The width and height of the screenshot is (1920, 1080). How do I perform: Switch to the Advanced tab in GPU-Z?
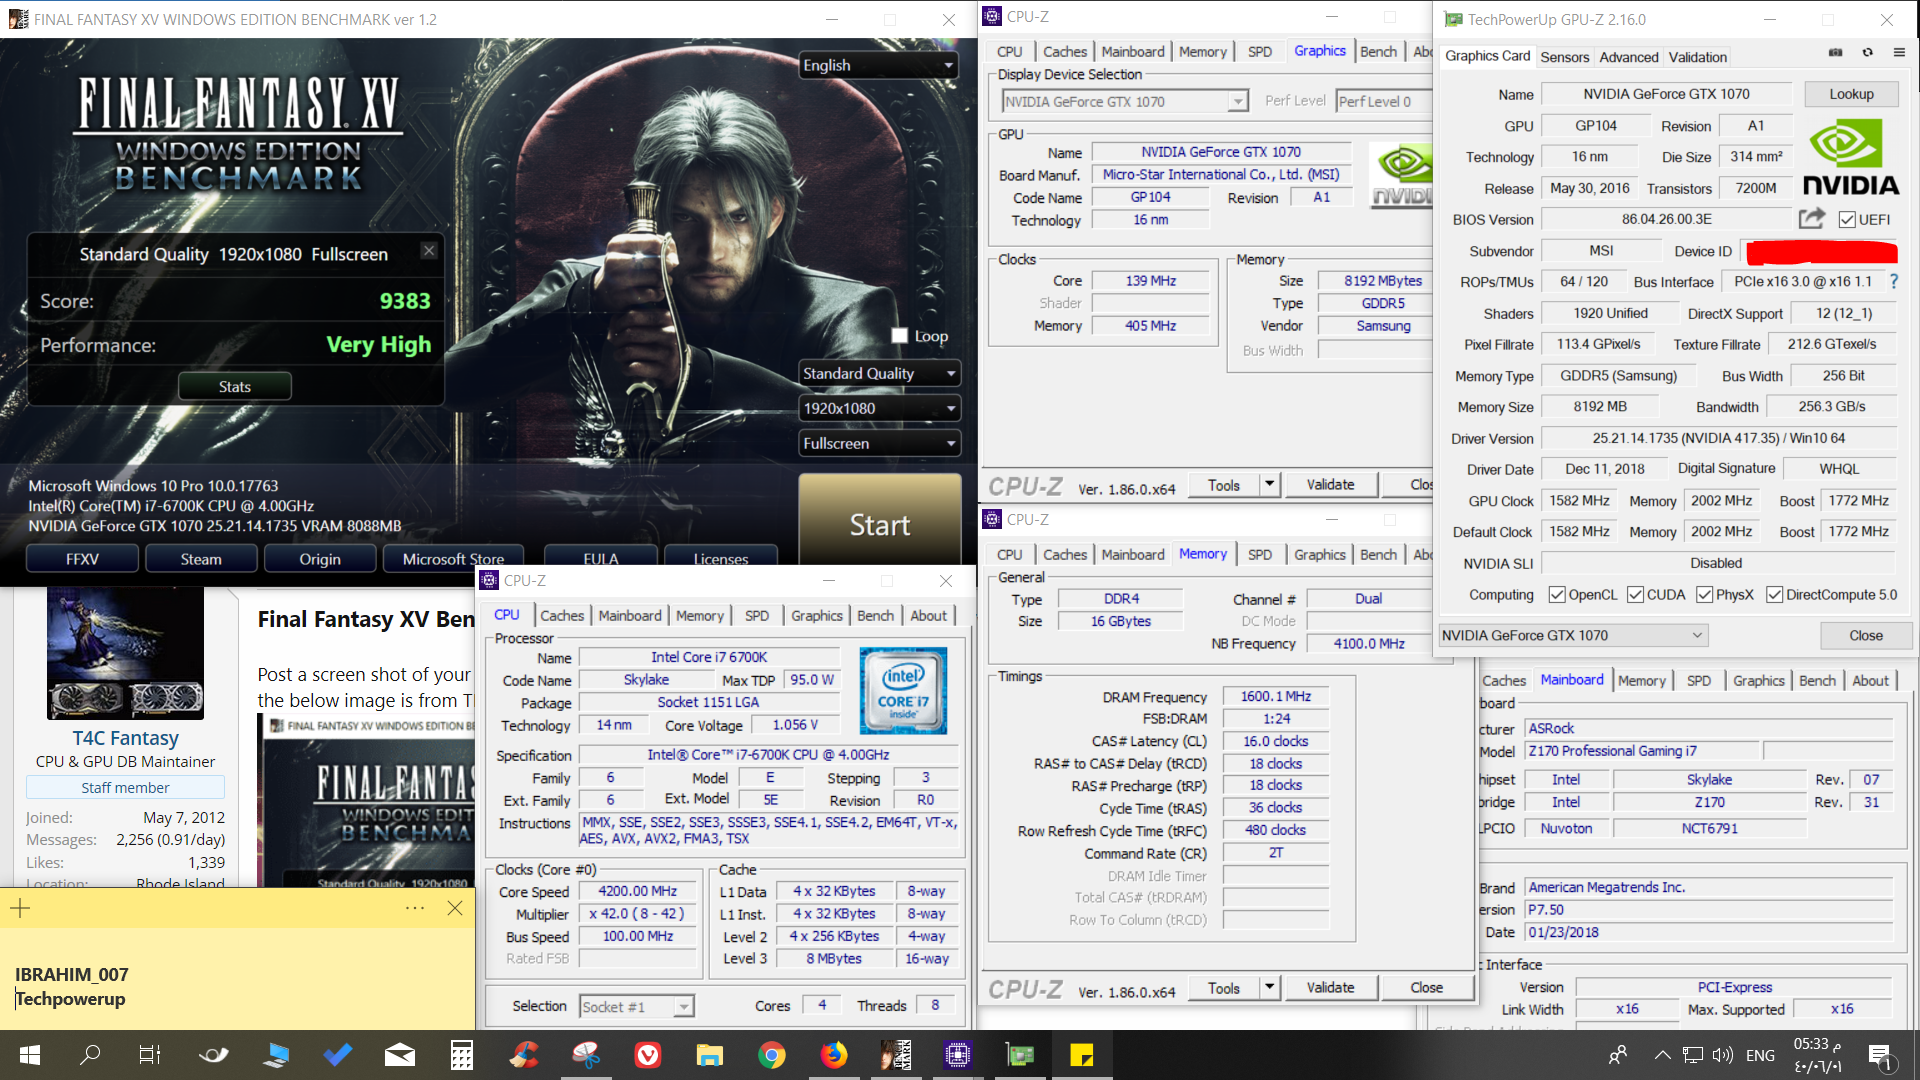[x=1628, y=57]
